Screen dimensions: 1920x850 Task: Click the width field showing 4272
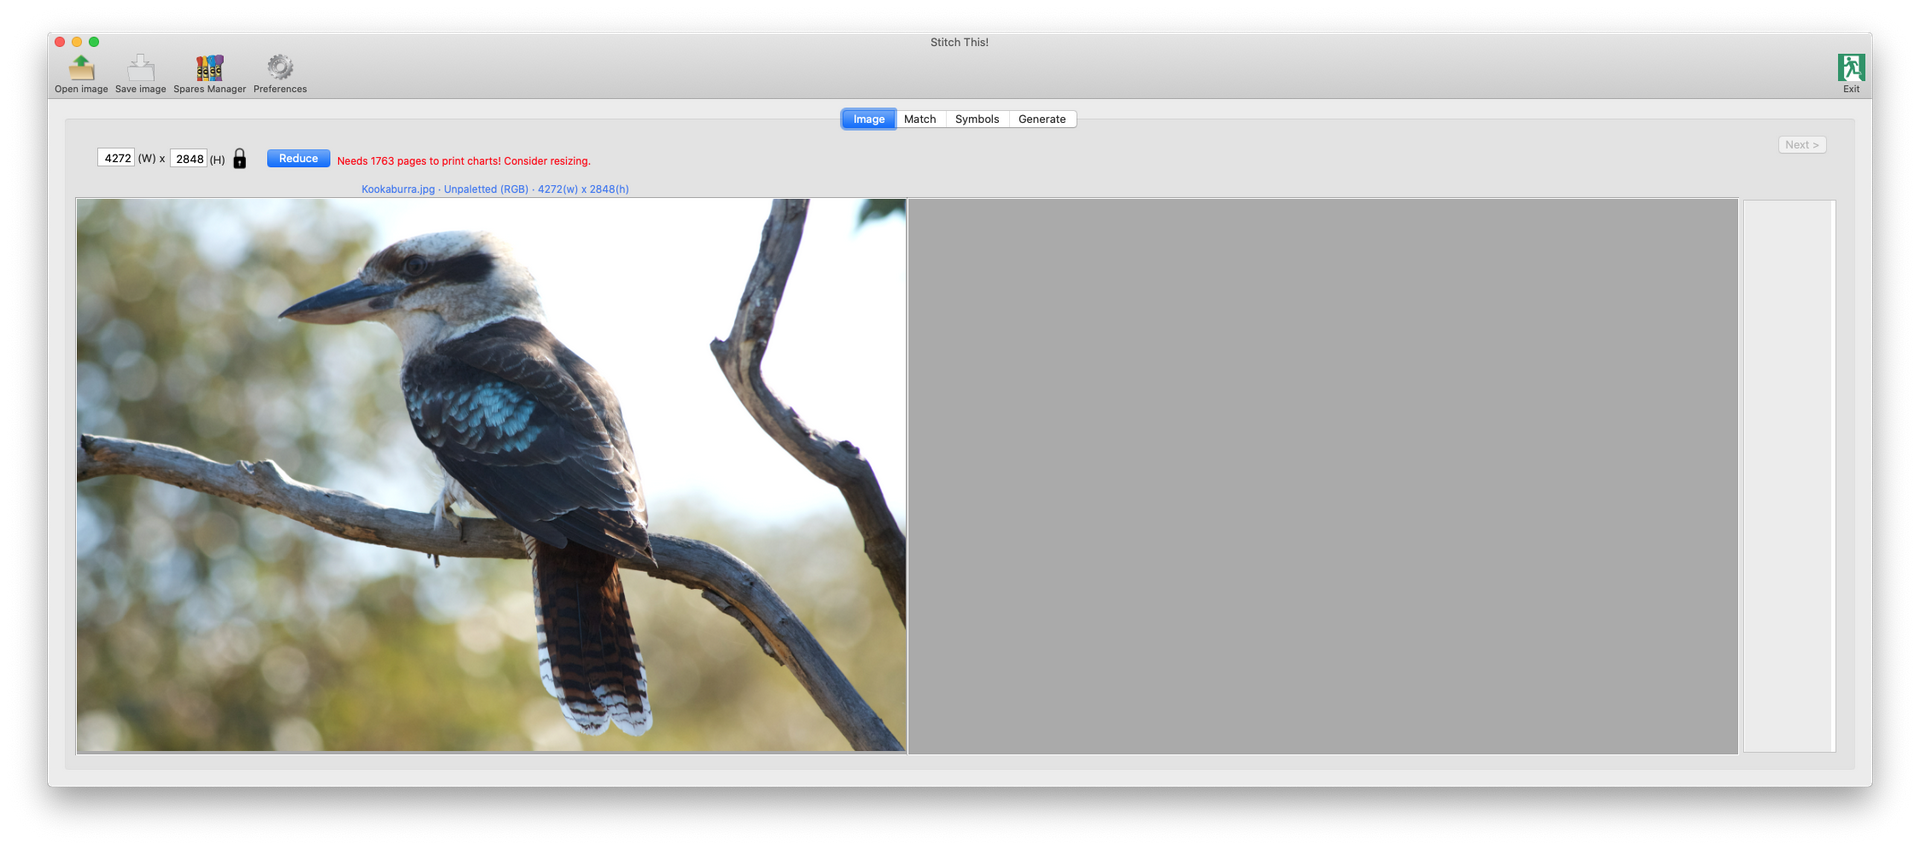(x=116, y=158)
